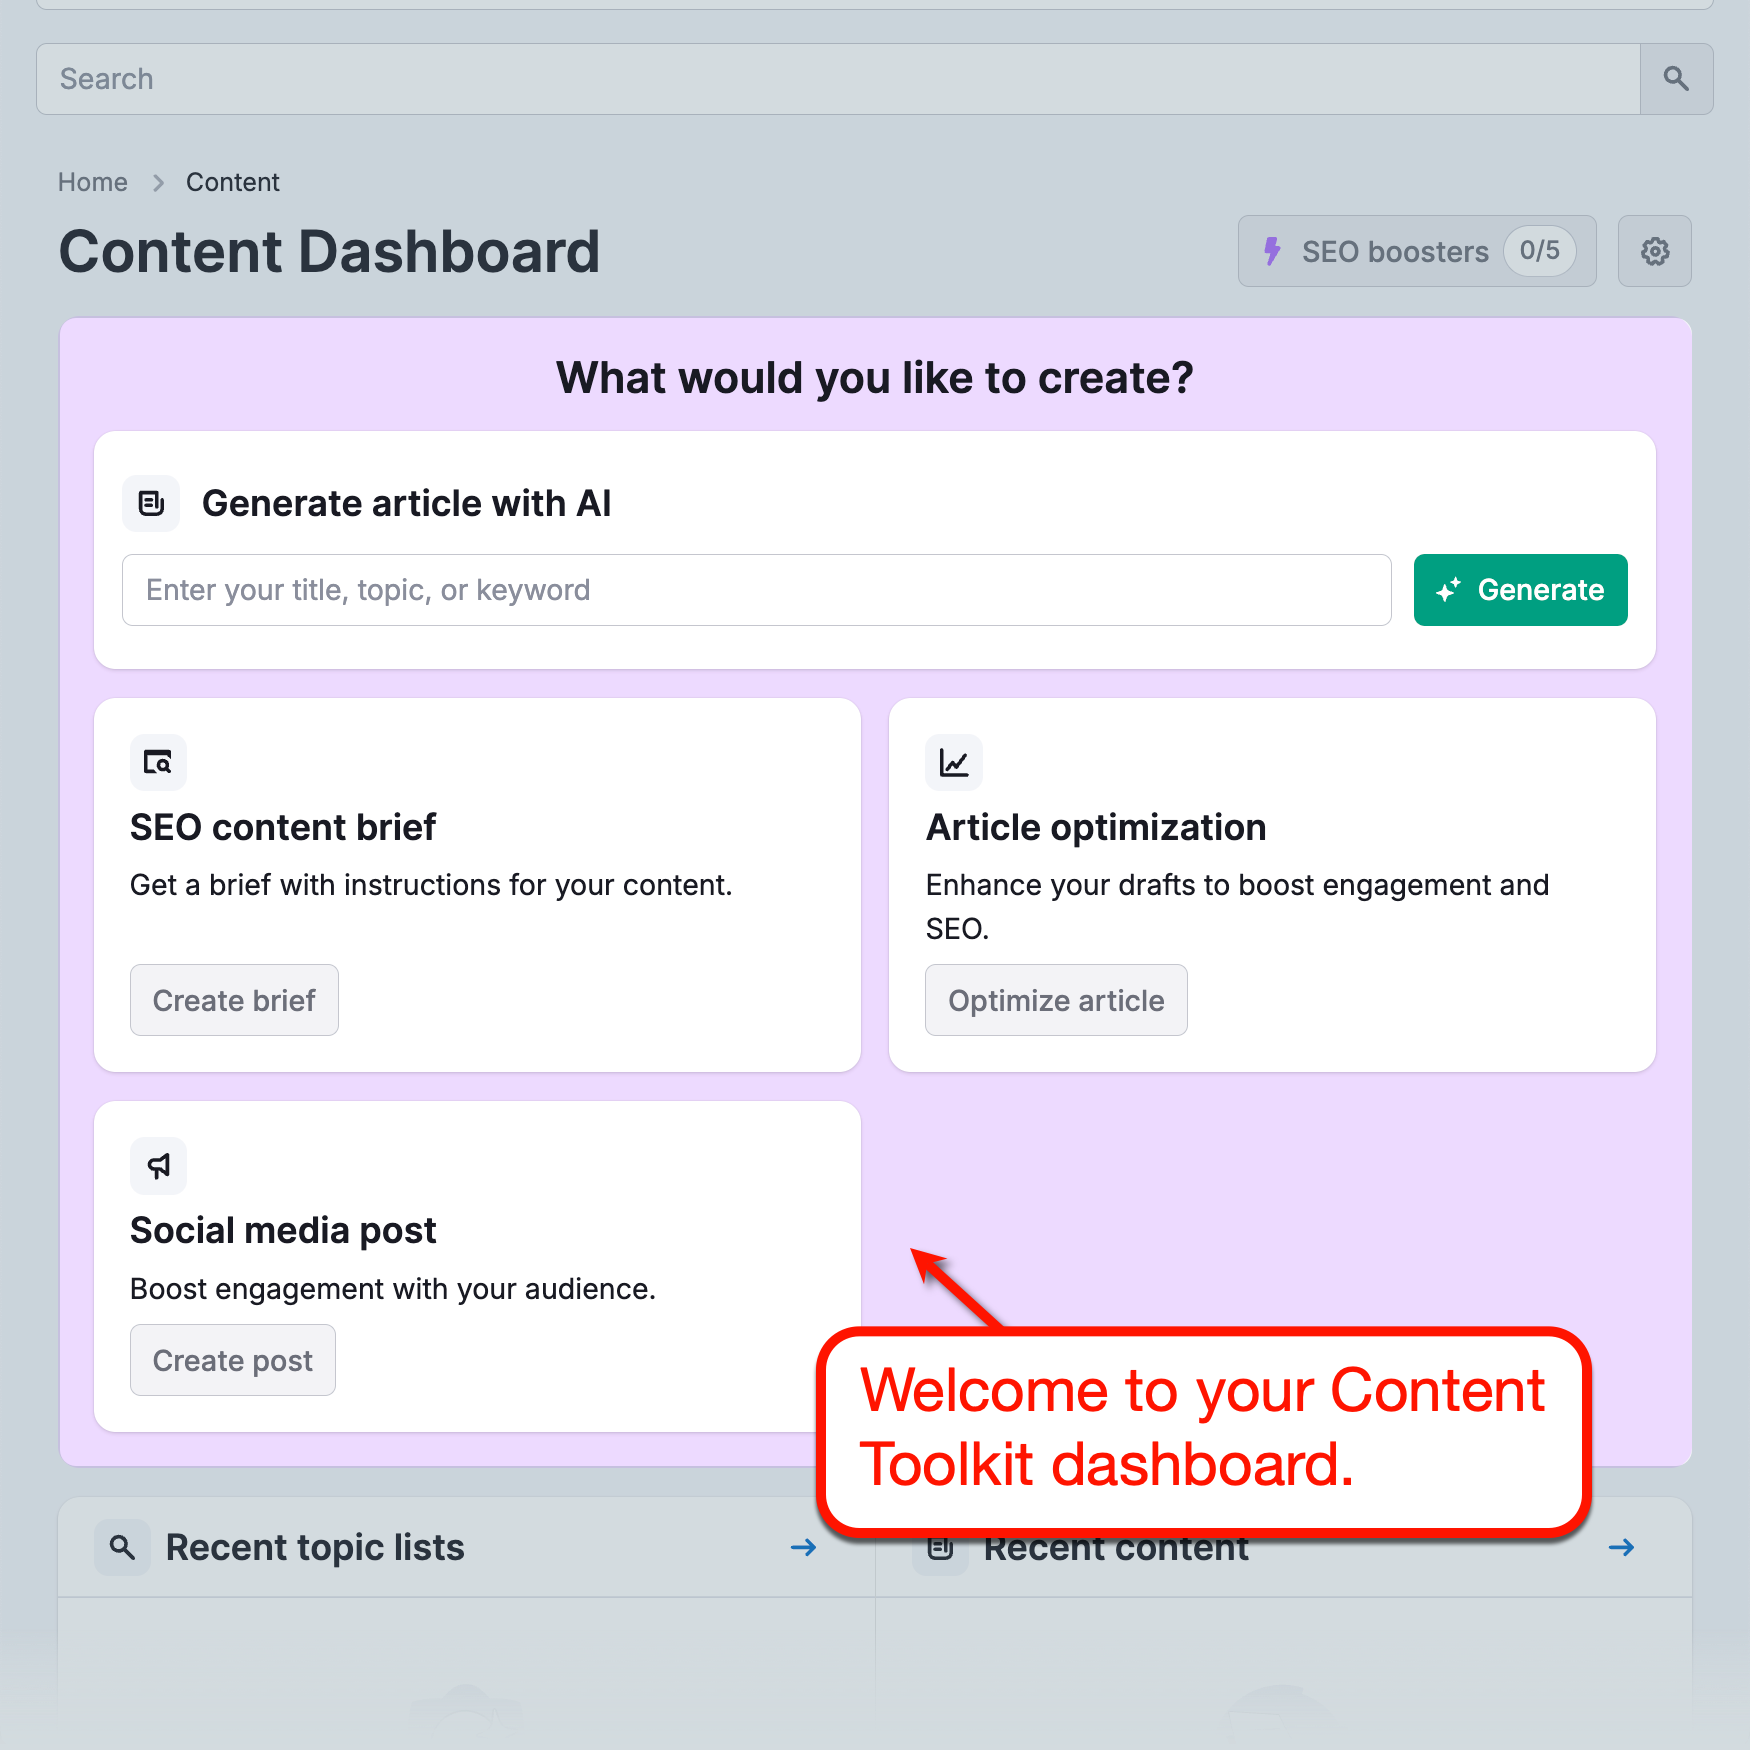Click the magnifier icon beside Recent topic lists
The height and width of the screenshot is (1750, 1750).
click(x=122, y=1546)
